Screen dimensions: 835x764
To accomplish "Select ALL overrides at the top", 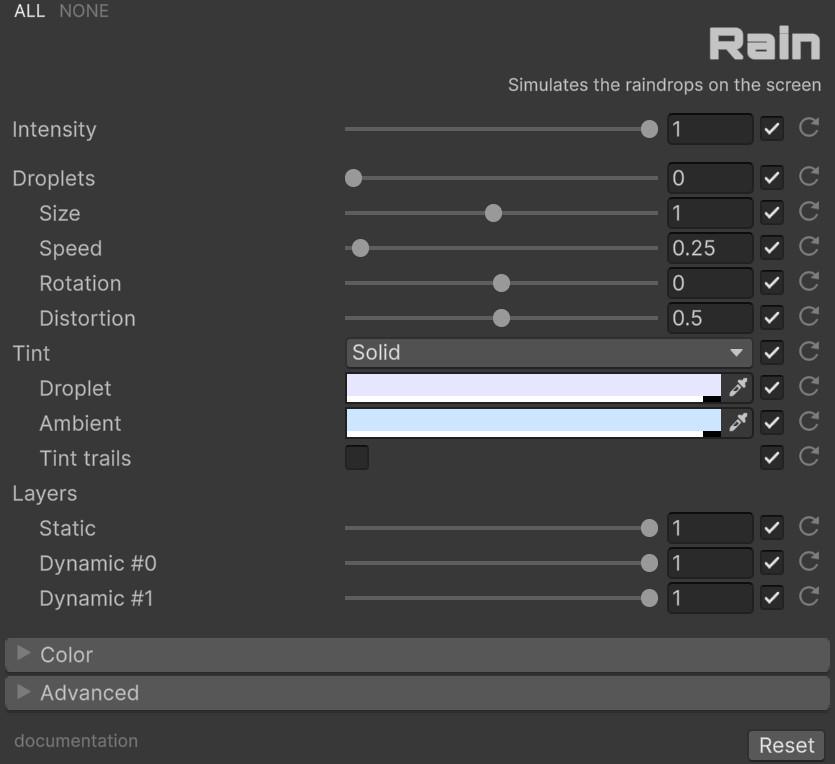I will tap(29, 11).
